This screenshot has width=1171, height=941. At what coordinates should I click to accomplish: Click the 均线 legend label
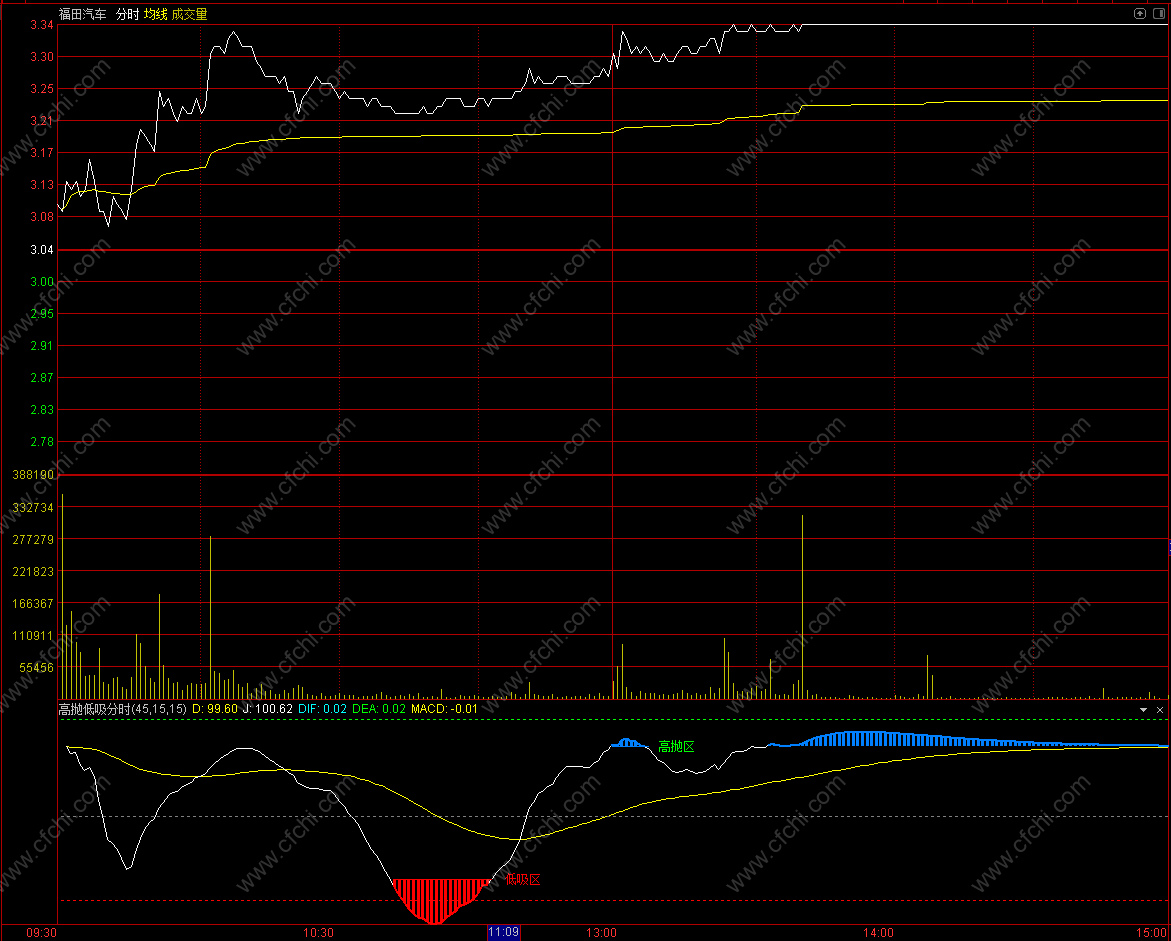[155, 14]
